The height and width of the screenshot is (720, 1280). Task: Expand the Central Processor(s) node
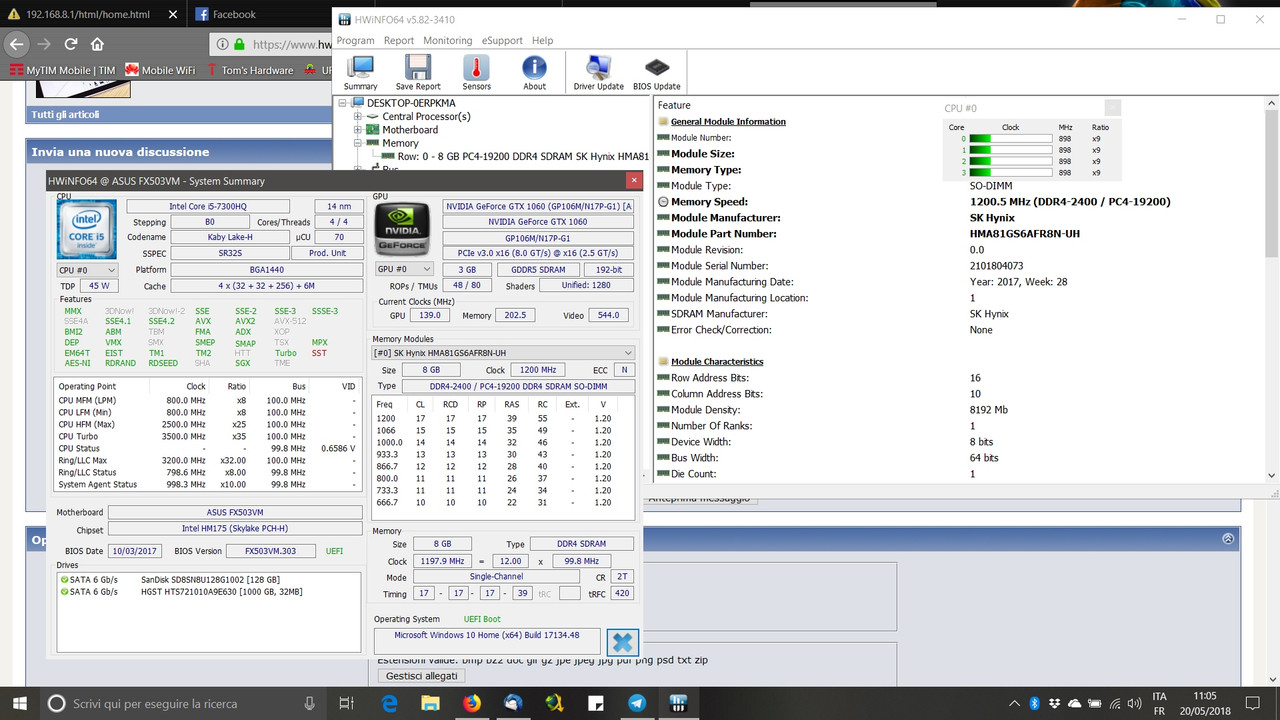[358, 117]
